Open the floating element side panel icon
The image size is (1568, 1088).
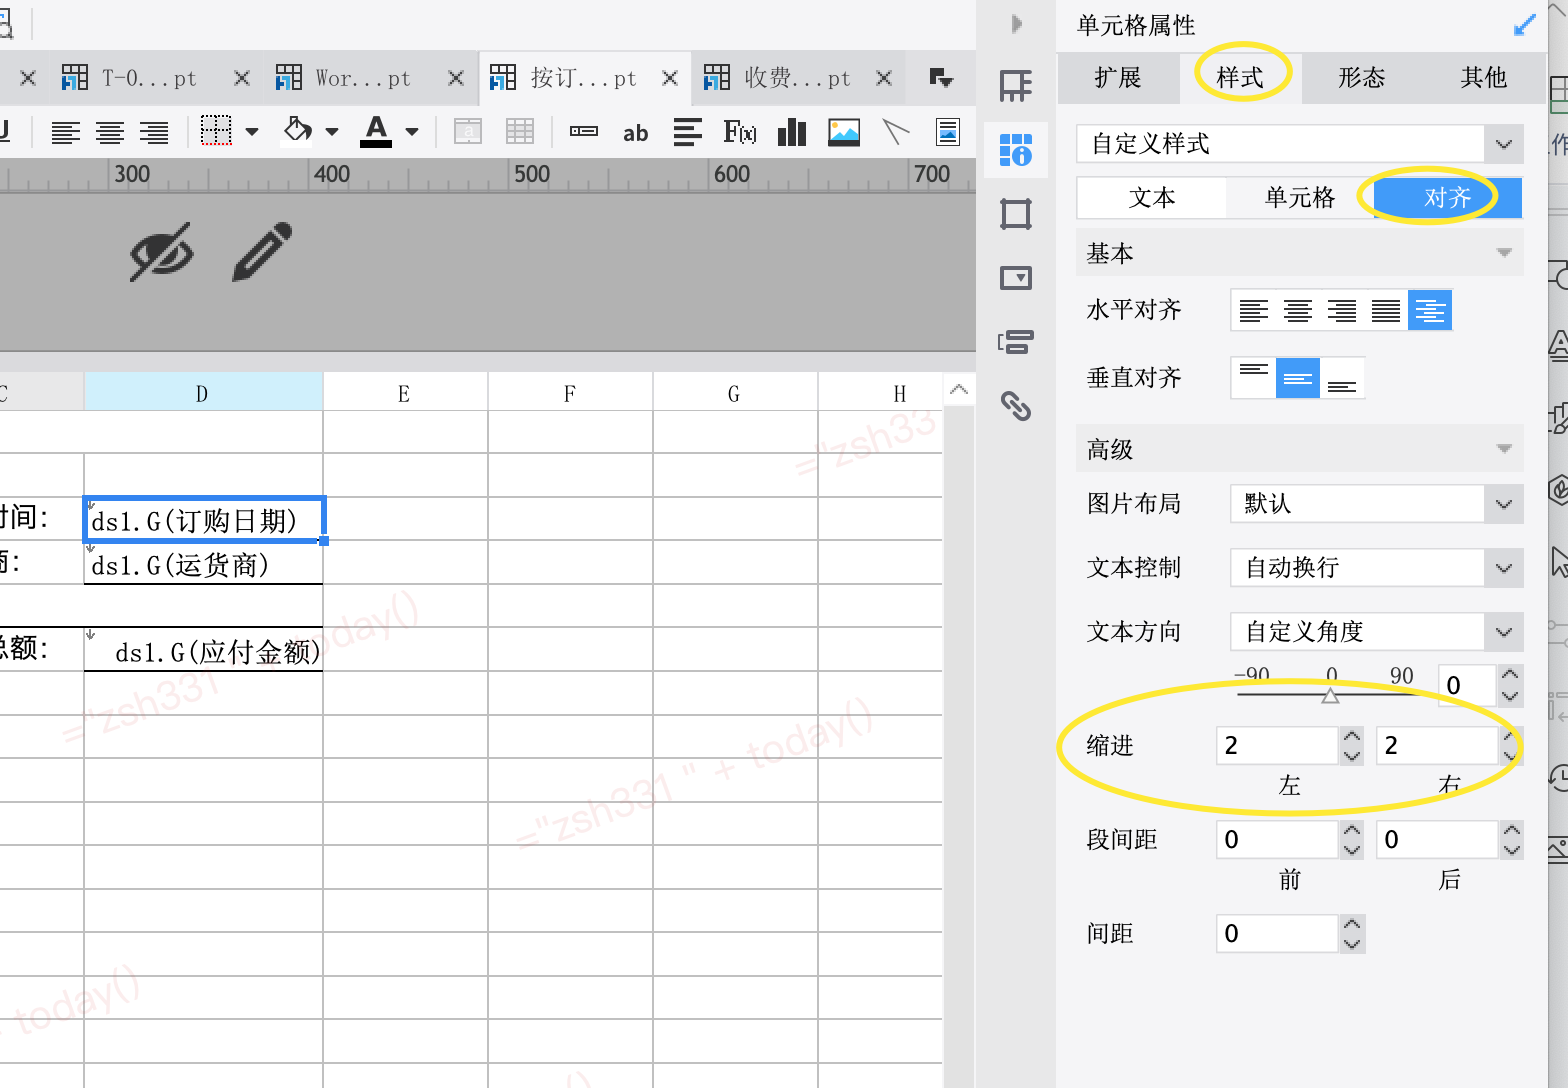[x=1016, y=214]
